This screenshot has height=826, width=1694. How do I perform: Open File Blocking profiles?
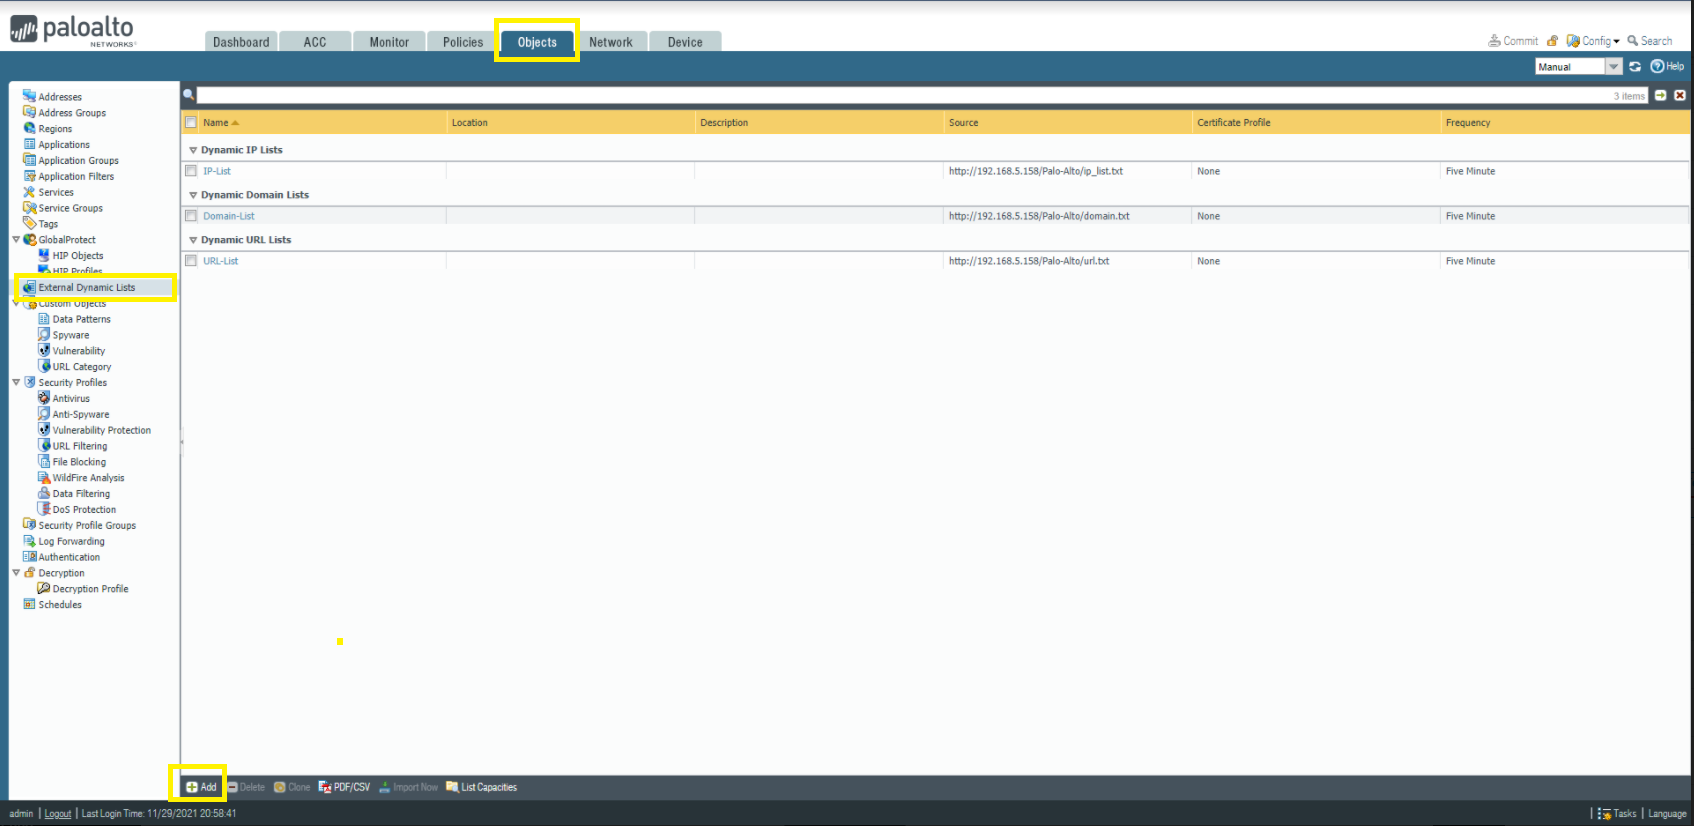(79, 463)
